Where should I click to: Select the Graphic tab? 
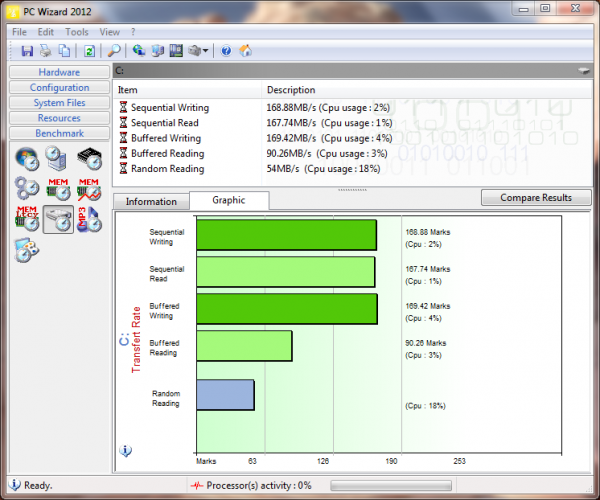tap(229, 200)
